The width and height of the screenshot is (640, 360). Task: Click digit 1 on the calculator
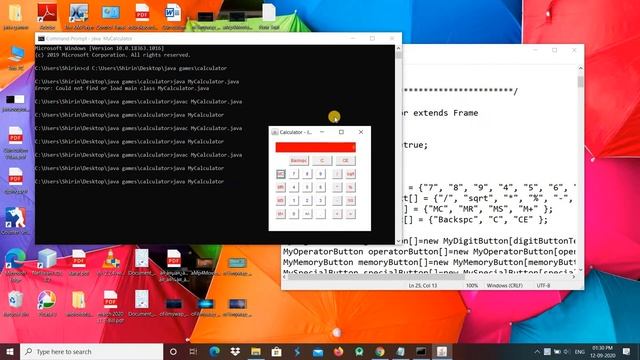(x=293, y=200)
